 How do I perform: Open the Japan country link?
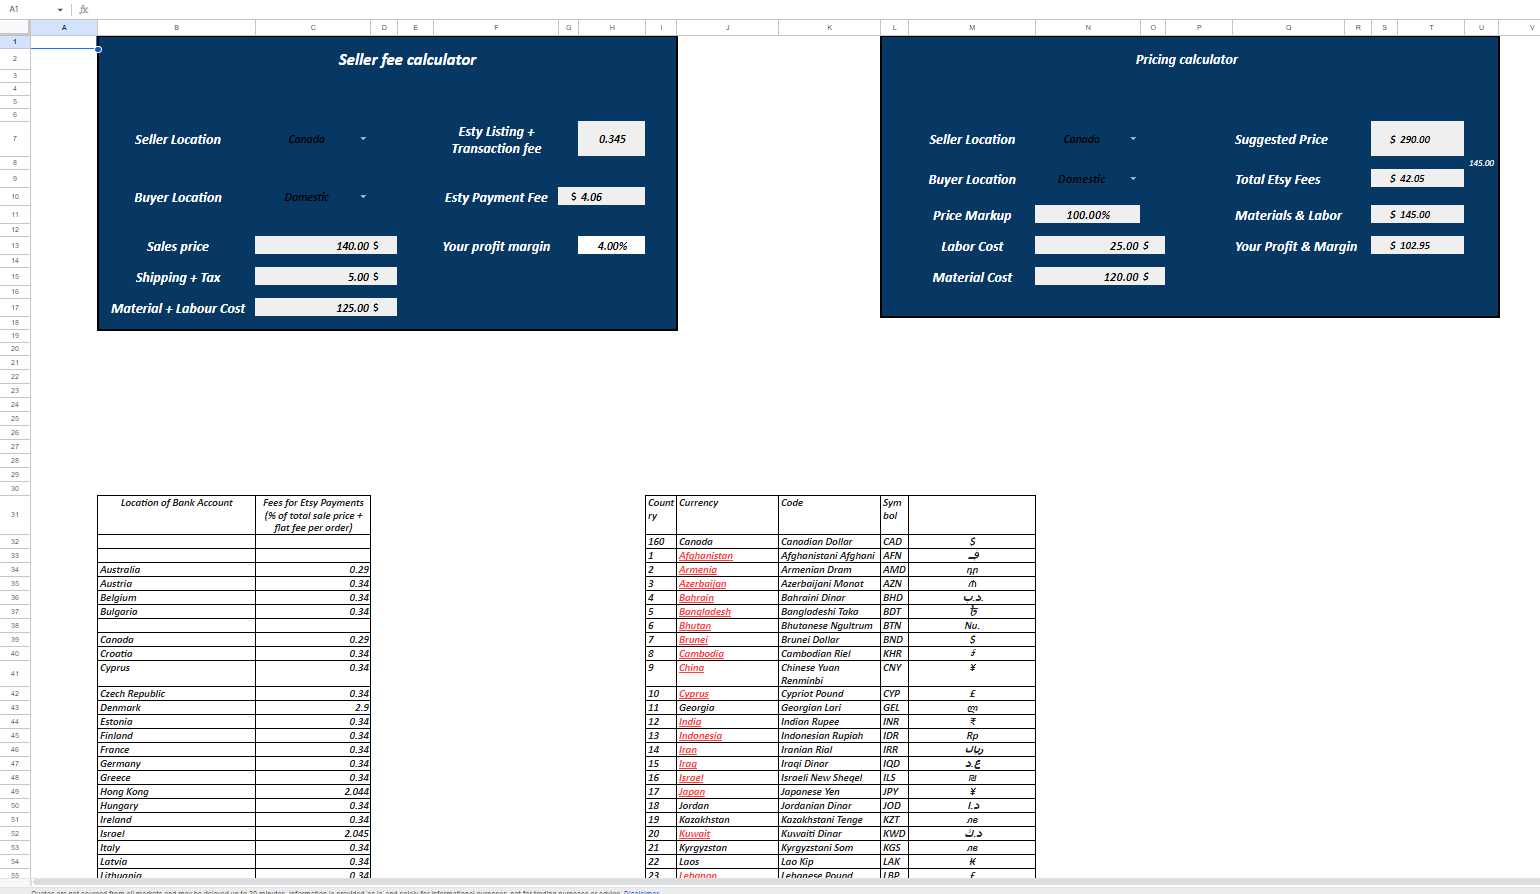[692, 792]
